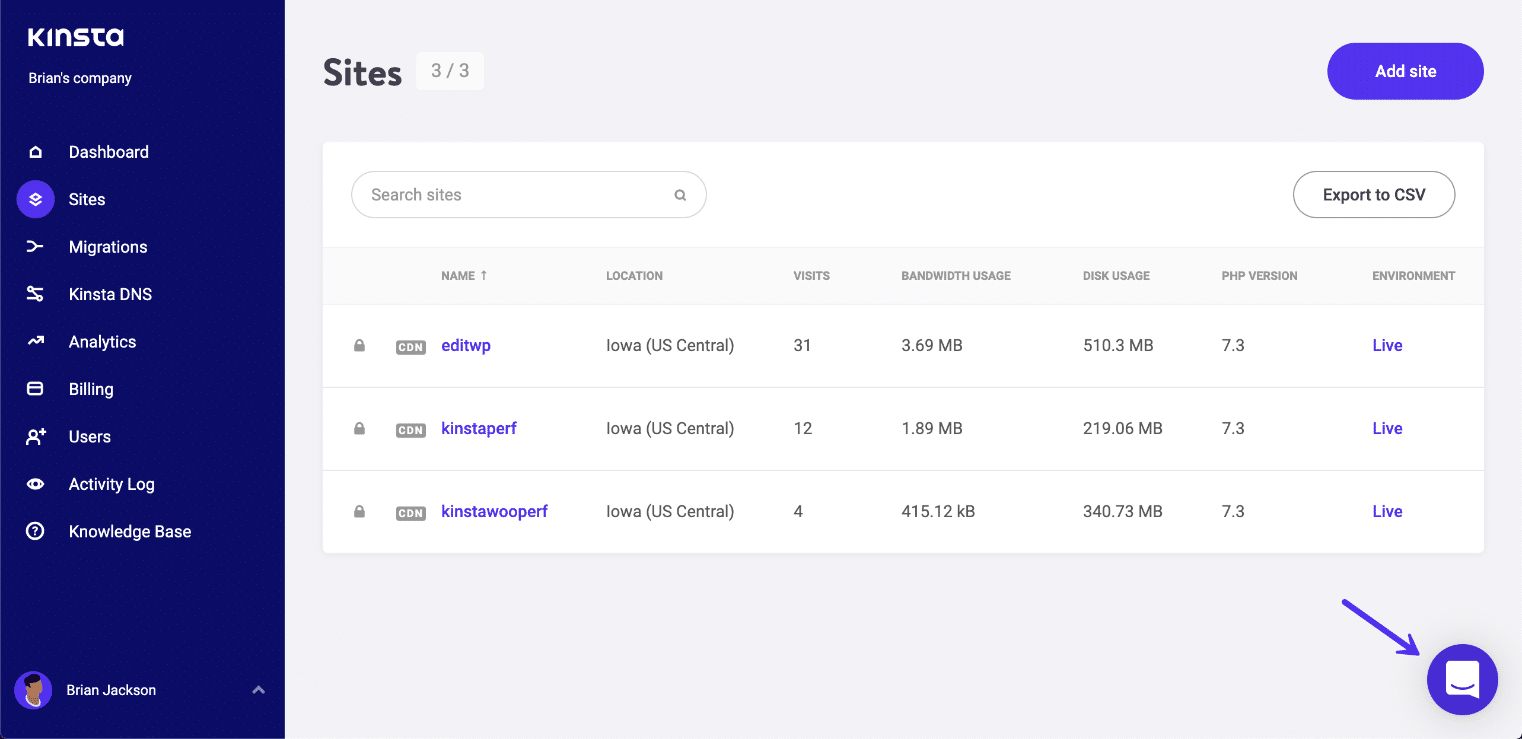Click the Kinsta logo
The width and height of the screenshot is (1522, 739).
tap(76, 38)
